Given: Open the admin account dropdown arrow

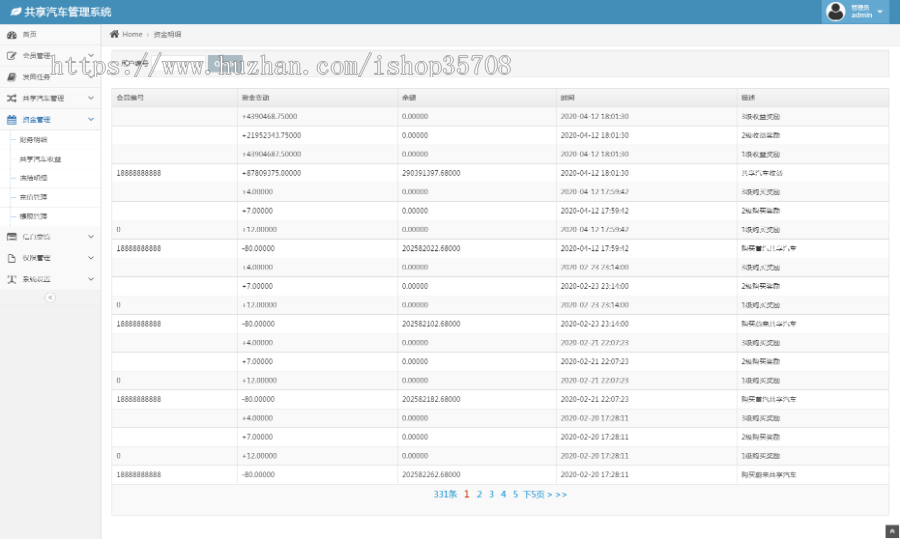Looking at the screenshot, I should (880, 12).
